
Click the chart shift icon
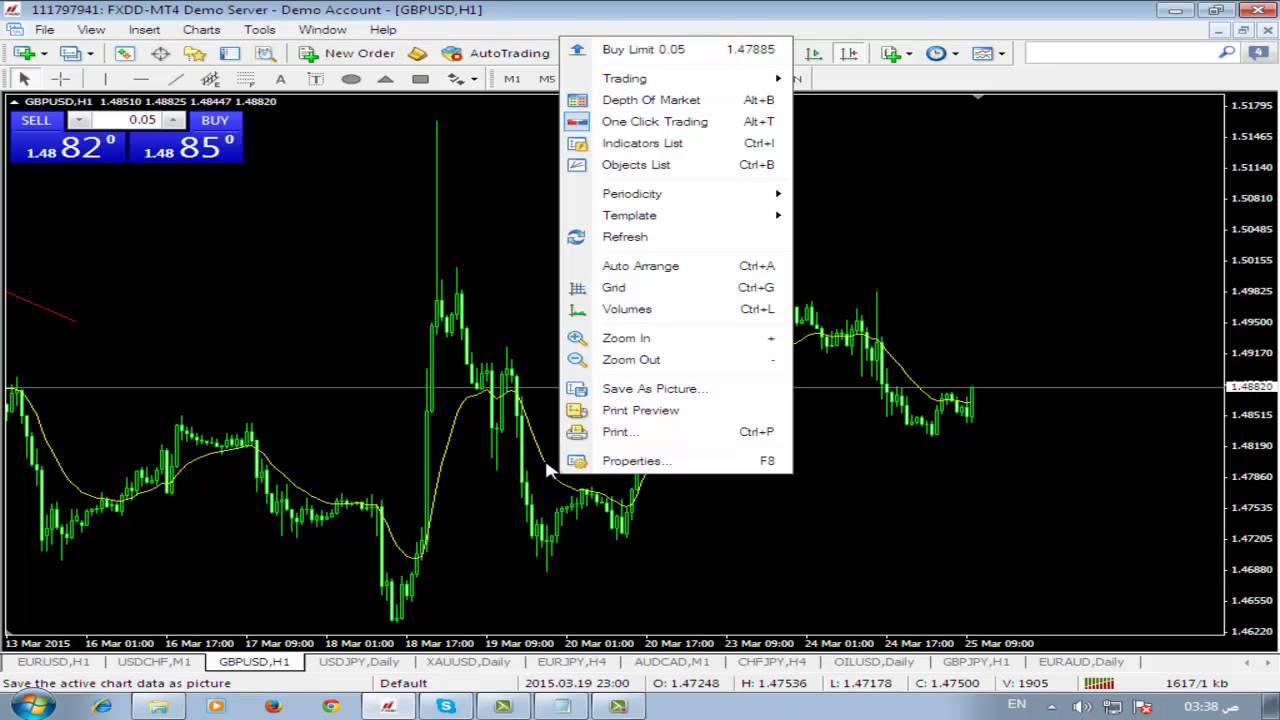tap(849, 53)
